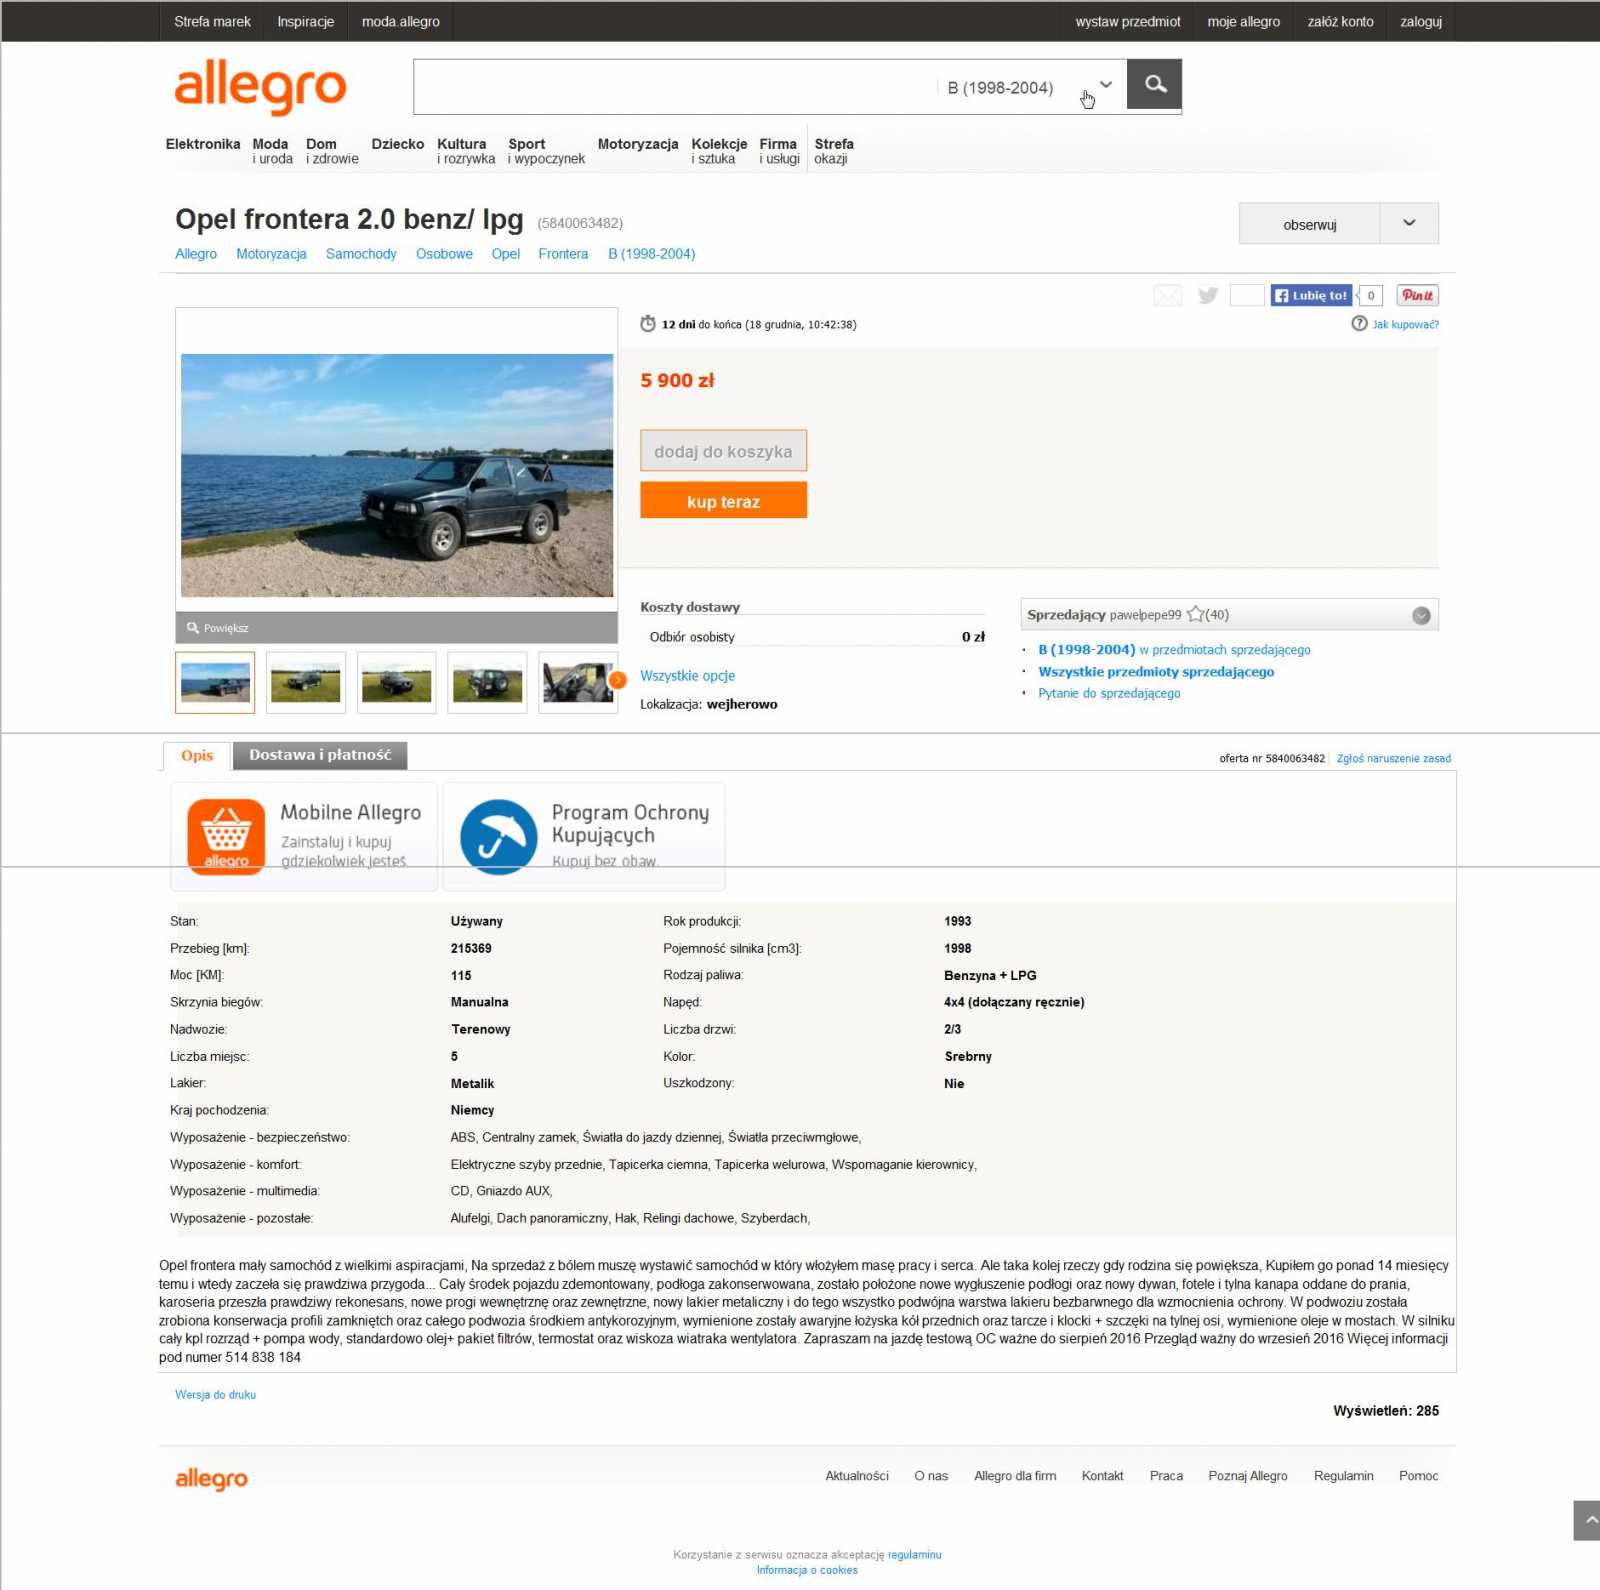Click the kup teraz button

pyautogui.click(x=723, y=500)
